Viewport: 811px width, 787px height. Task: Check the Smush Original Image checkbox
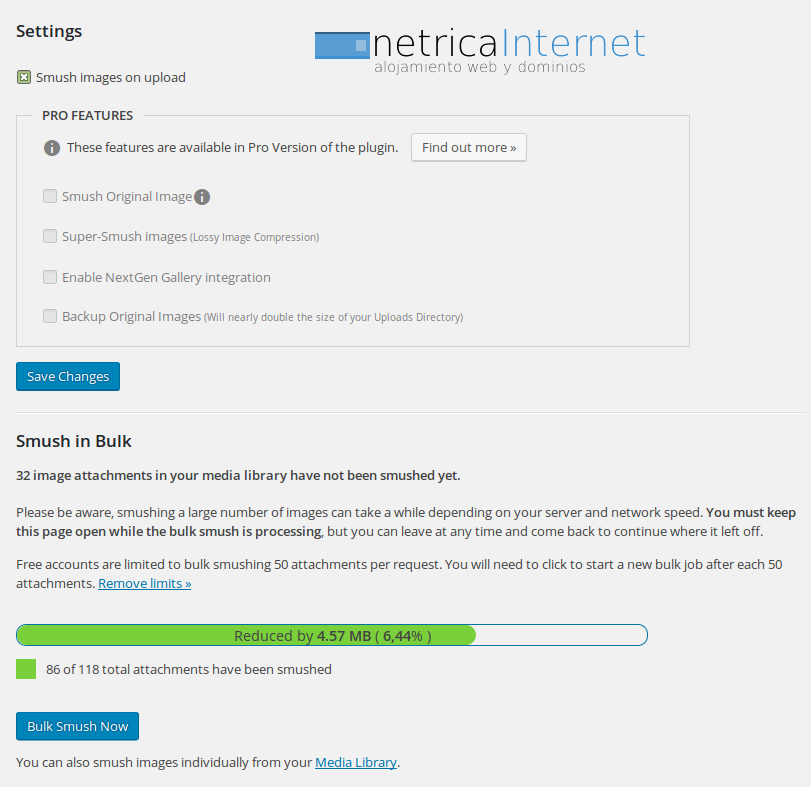pos(50,196)
